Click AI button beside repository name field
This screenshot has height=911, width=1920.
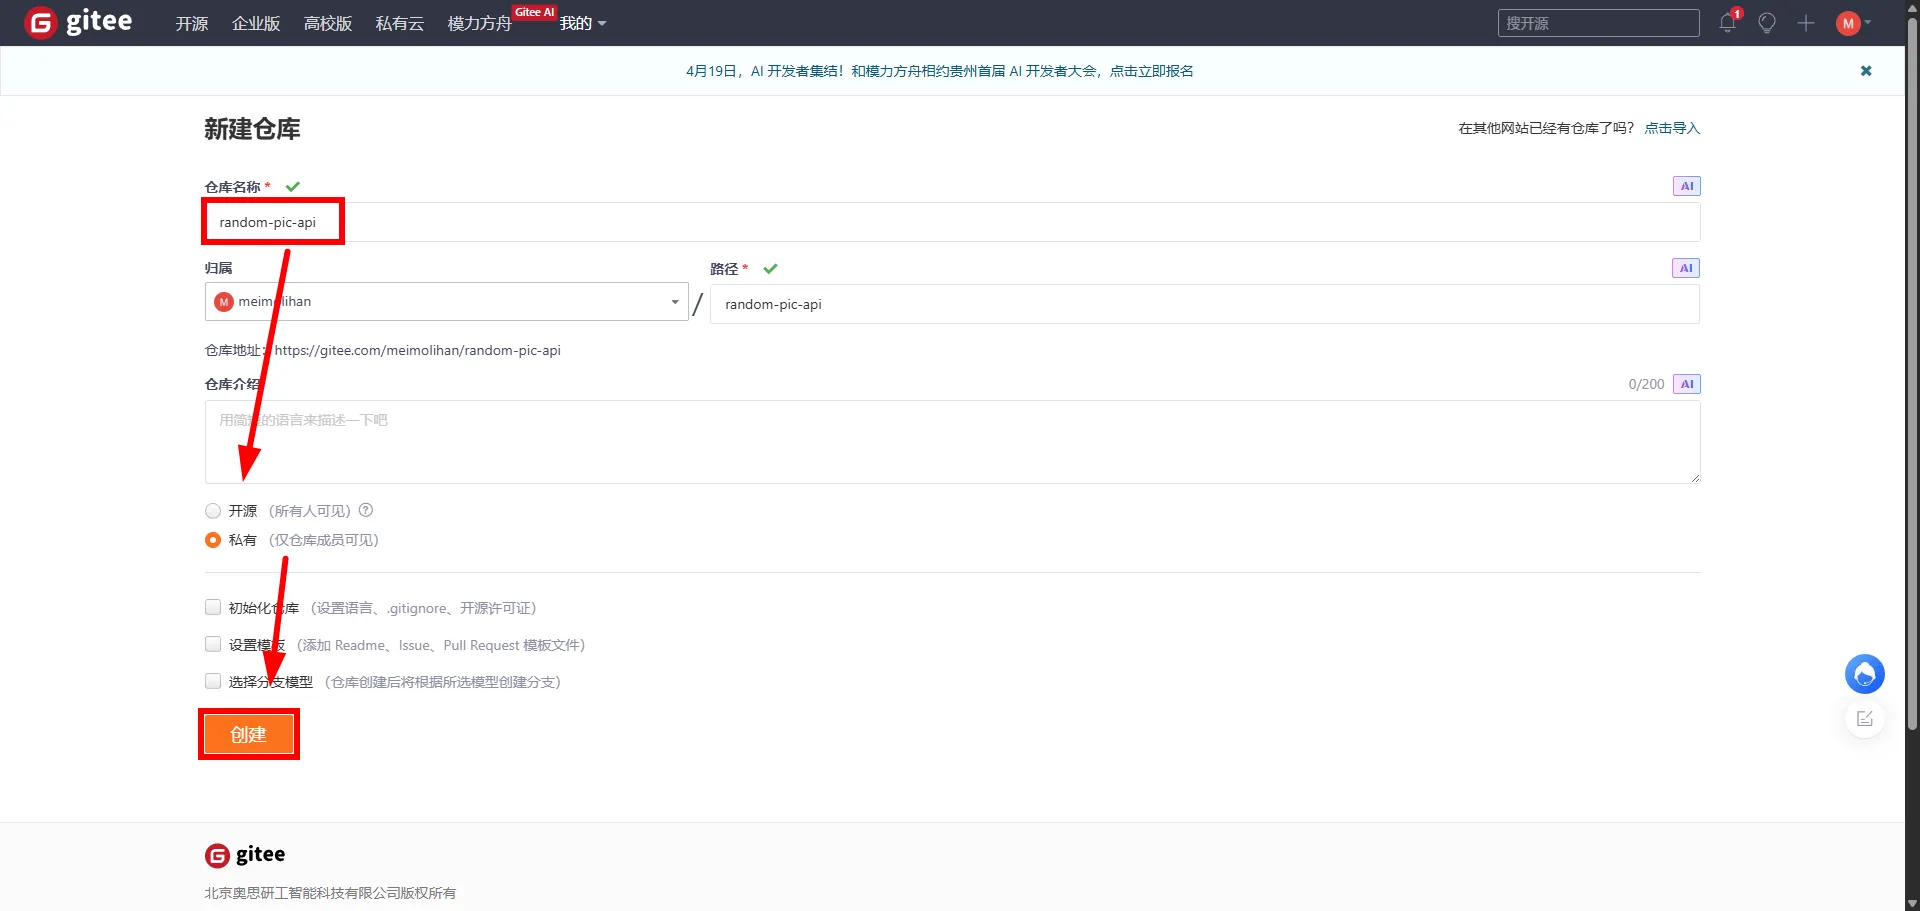(1686, 186)
